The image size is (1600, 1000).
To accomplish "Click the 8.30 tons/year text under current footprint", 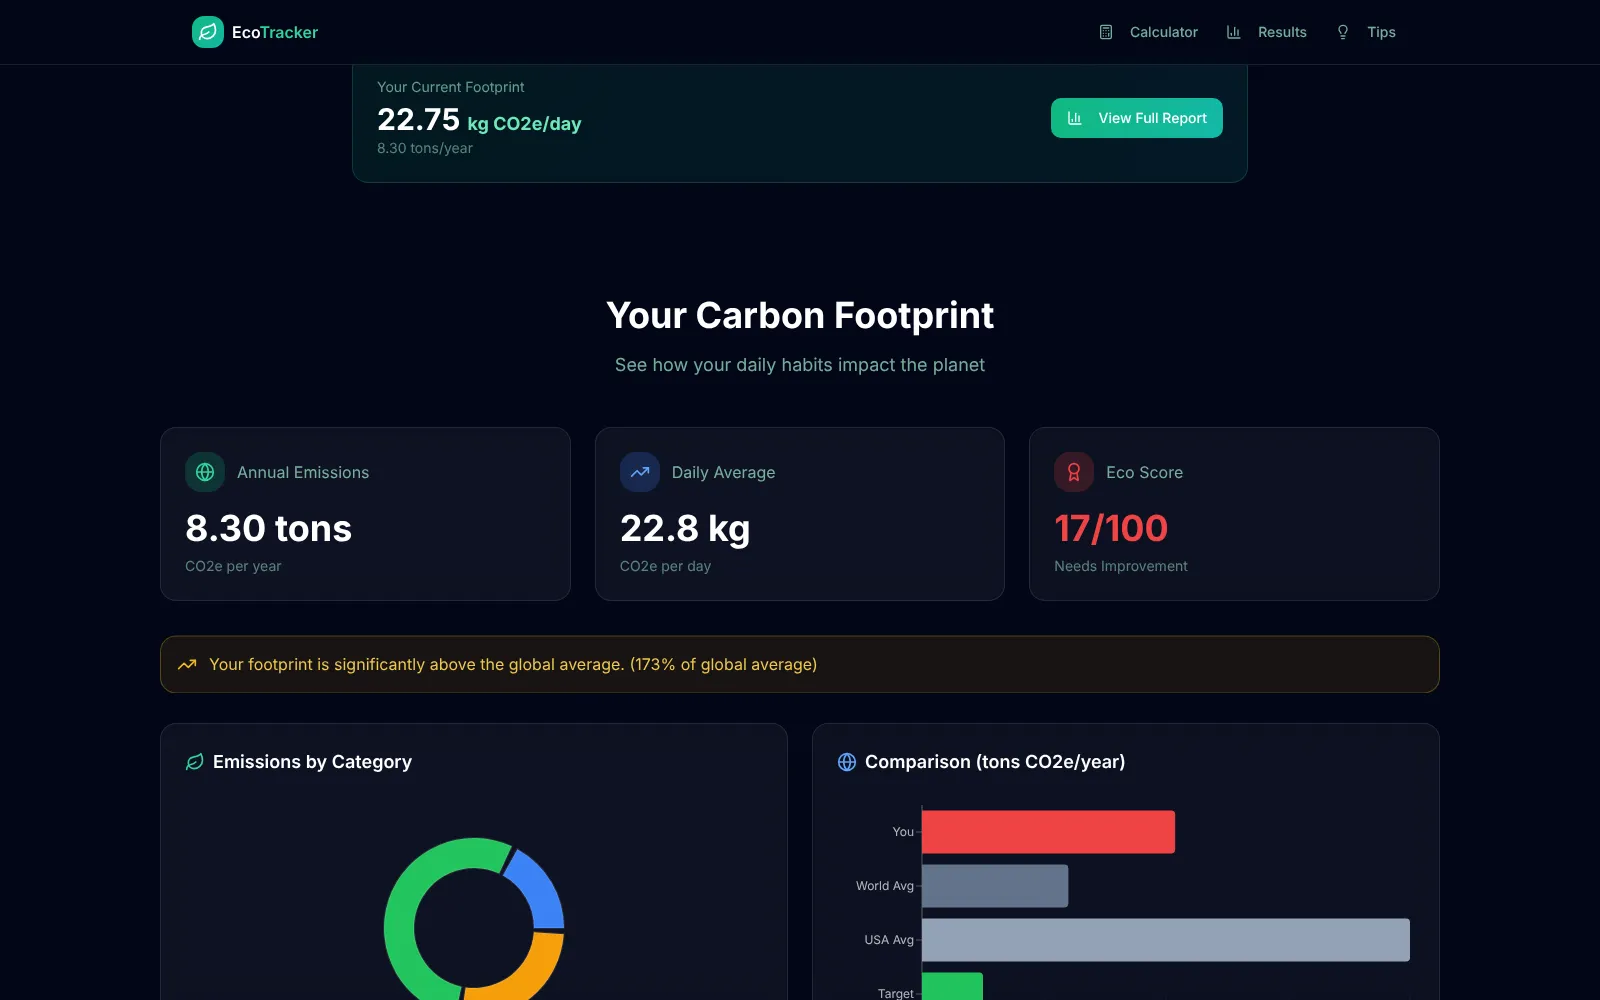I will click(x=425, y=148).
